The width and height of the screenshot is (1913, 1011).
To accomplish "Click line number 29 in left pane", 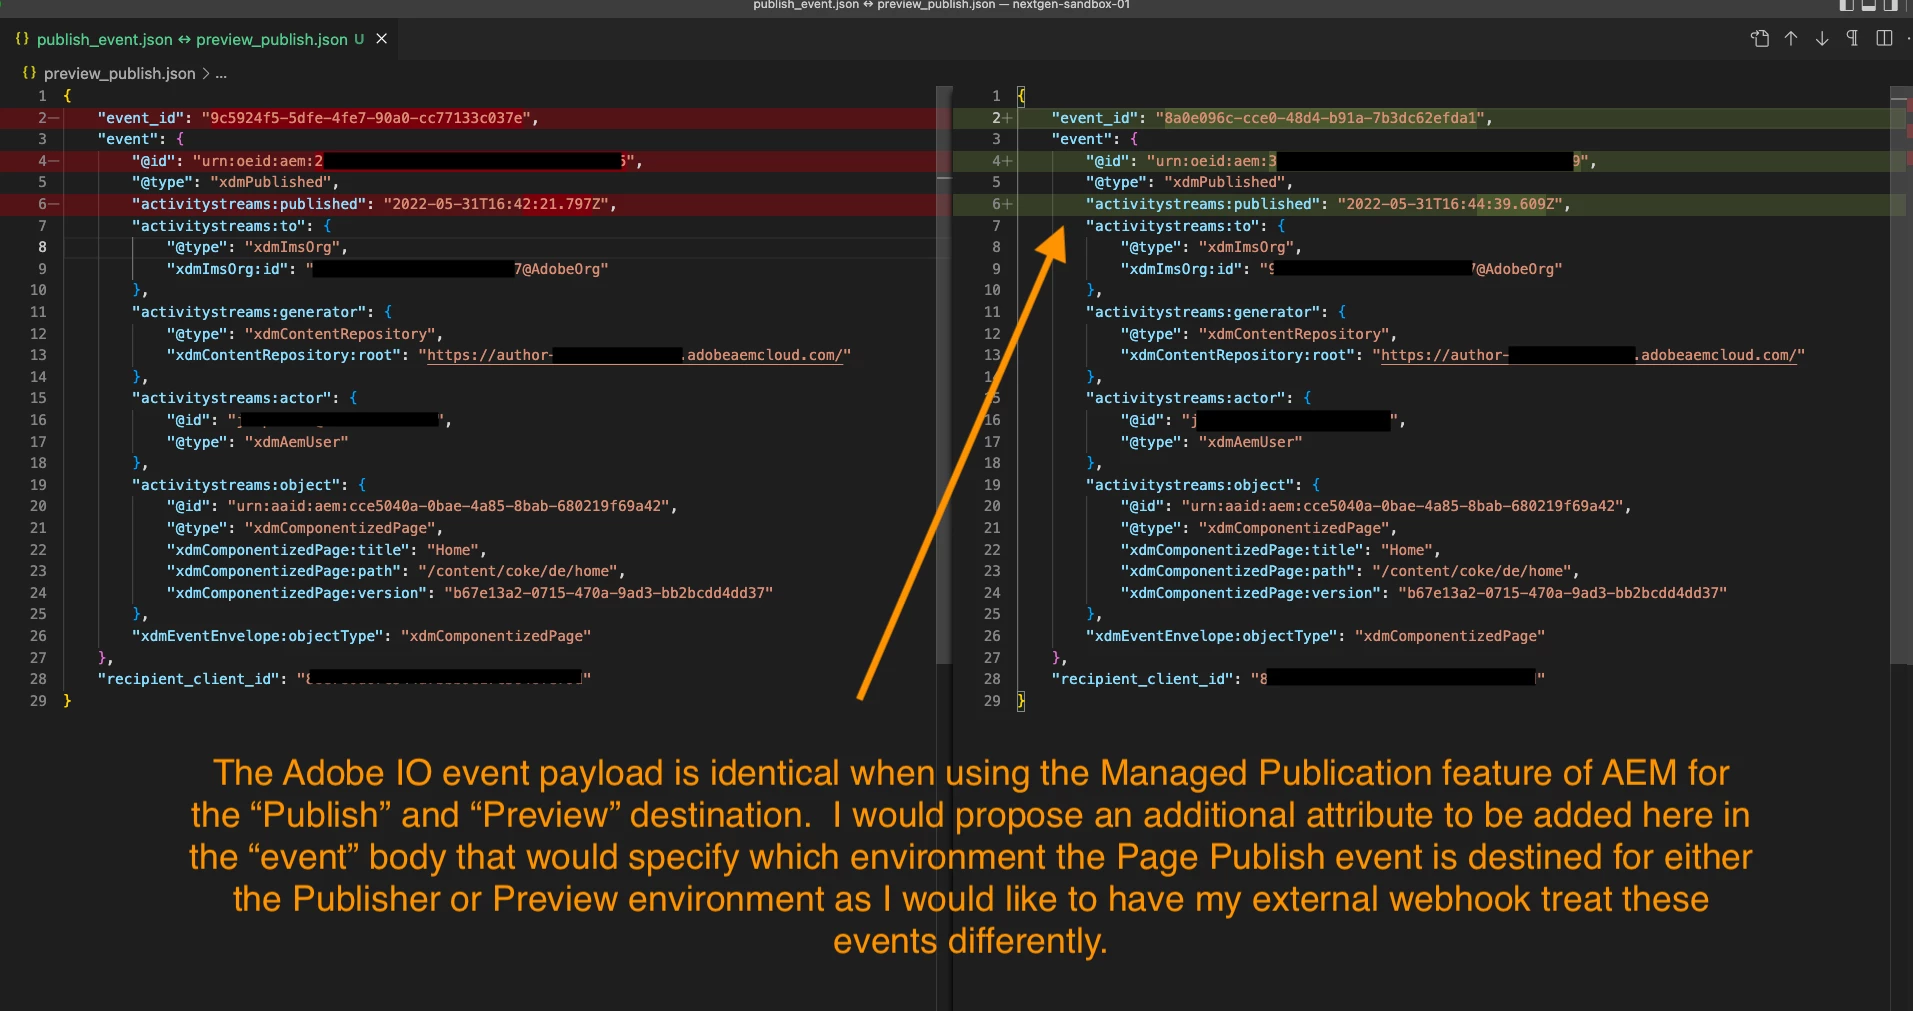I will click(x=38, y=701).
